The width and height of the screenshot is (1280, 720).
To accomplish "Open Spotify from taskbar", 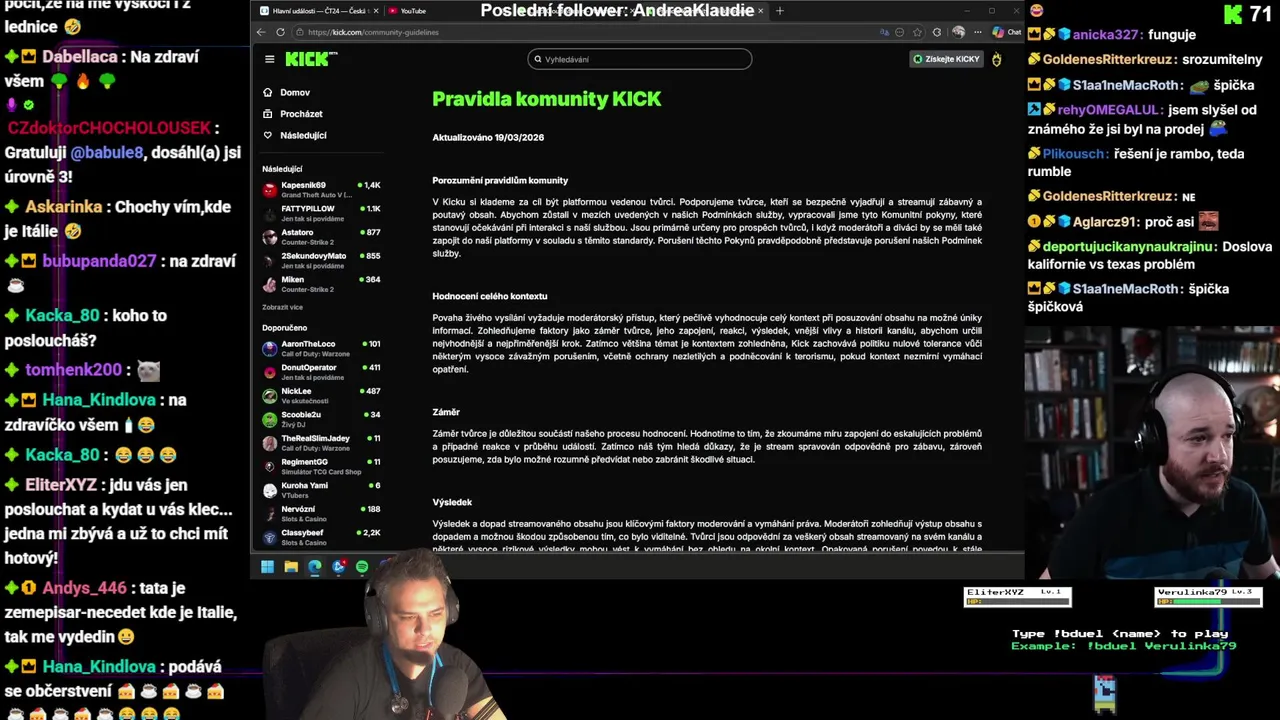I will [362, 567].
